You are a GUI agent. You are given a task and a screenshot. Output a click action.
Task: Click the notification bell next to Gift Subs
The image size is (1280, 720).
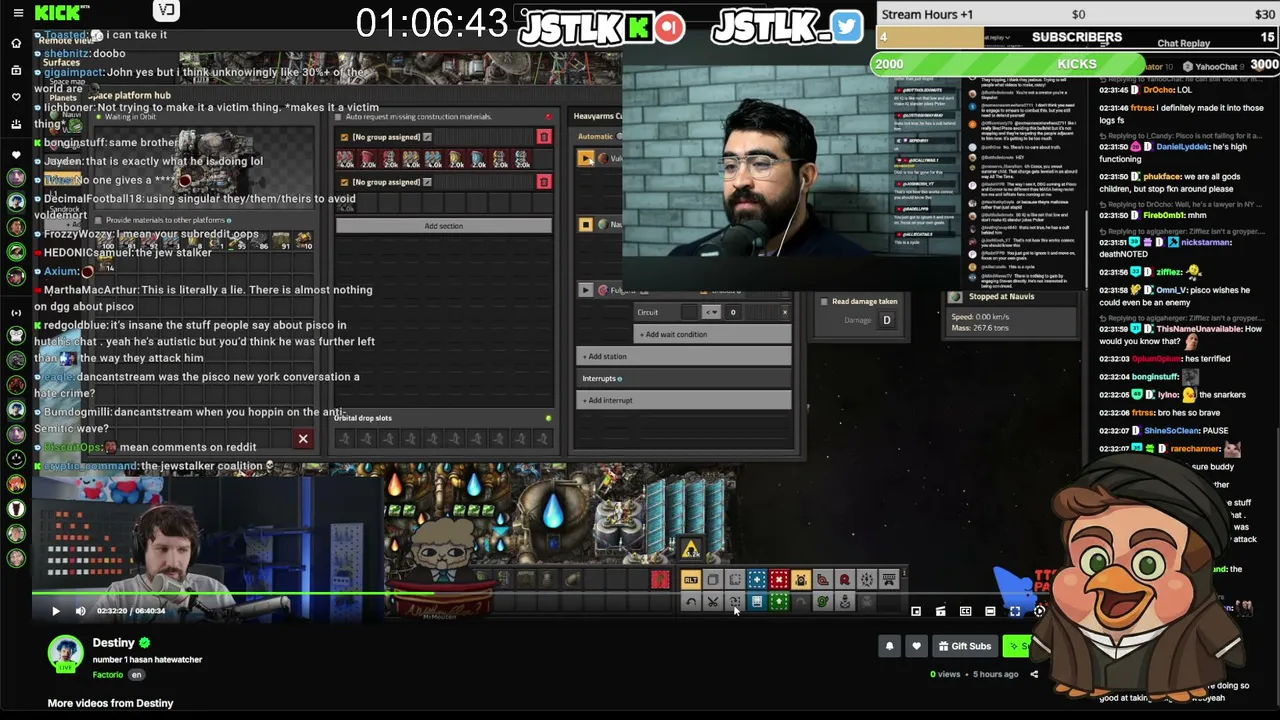coord(889,646)
